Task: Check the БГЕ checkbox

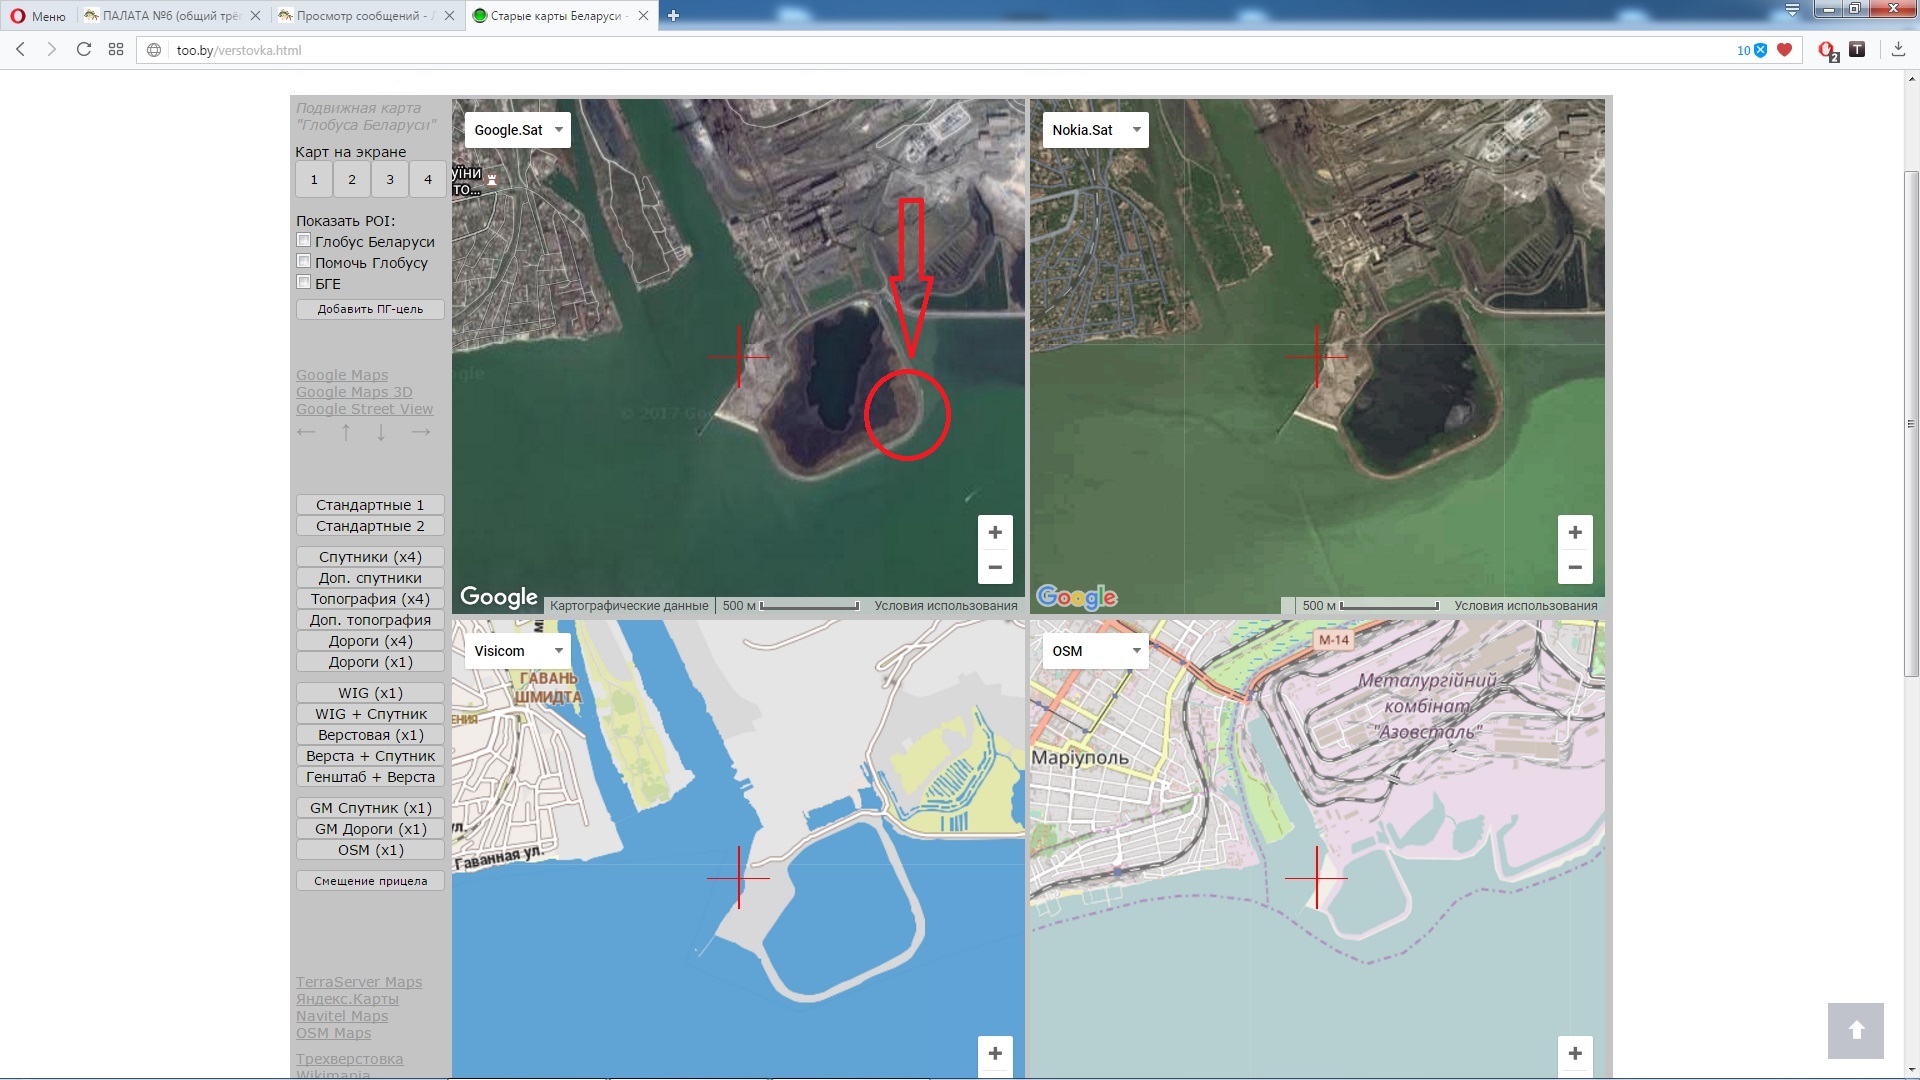Action: coord(304,283)
